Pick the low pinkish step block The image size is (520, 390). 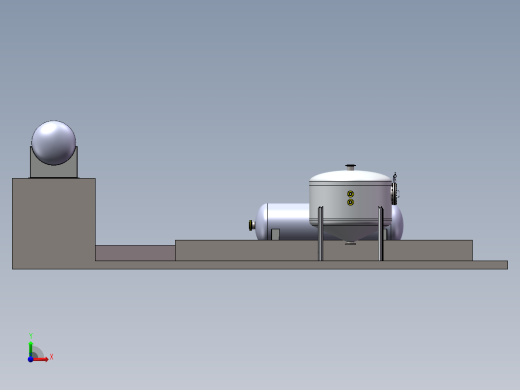135,253
